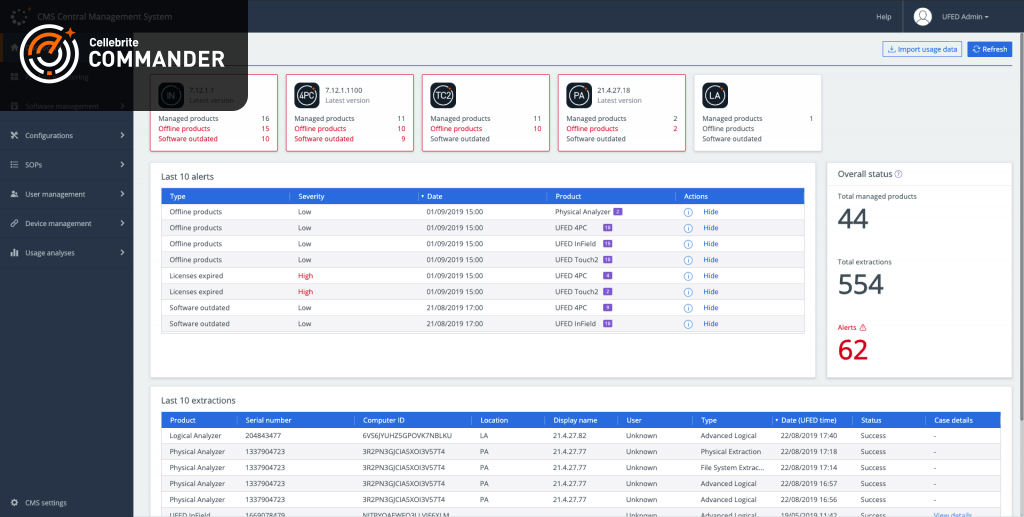
Task: Hide the Physical Analyzer offline products alert
Action: tap(711, 212)
